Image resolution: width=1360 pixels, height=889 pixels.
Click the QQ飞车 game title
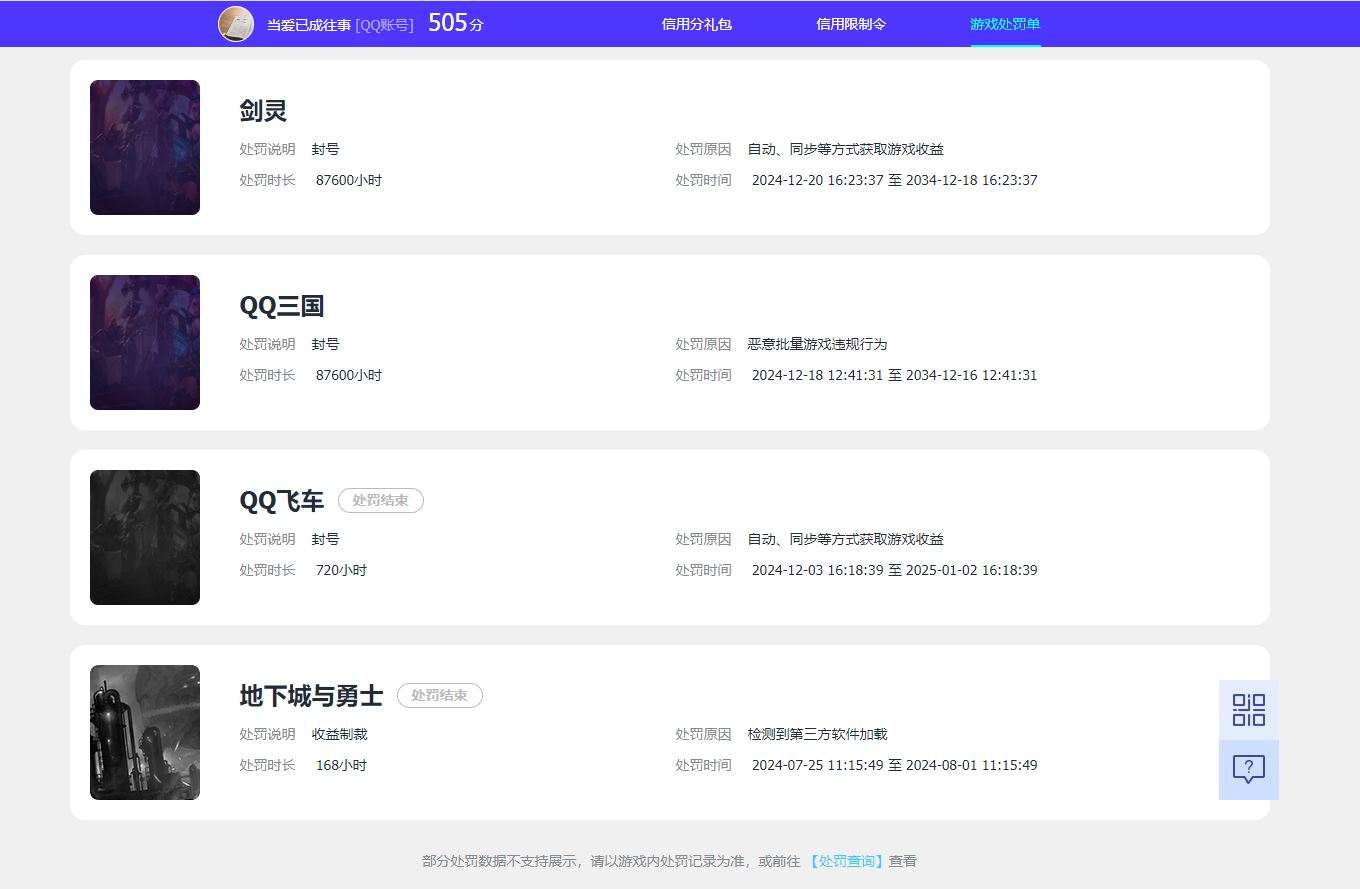coord(282,501)
